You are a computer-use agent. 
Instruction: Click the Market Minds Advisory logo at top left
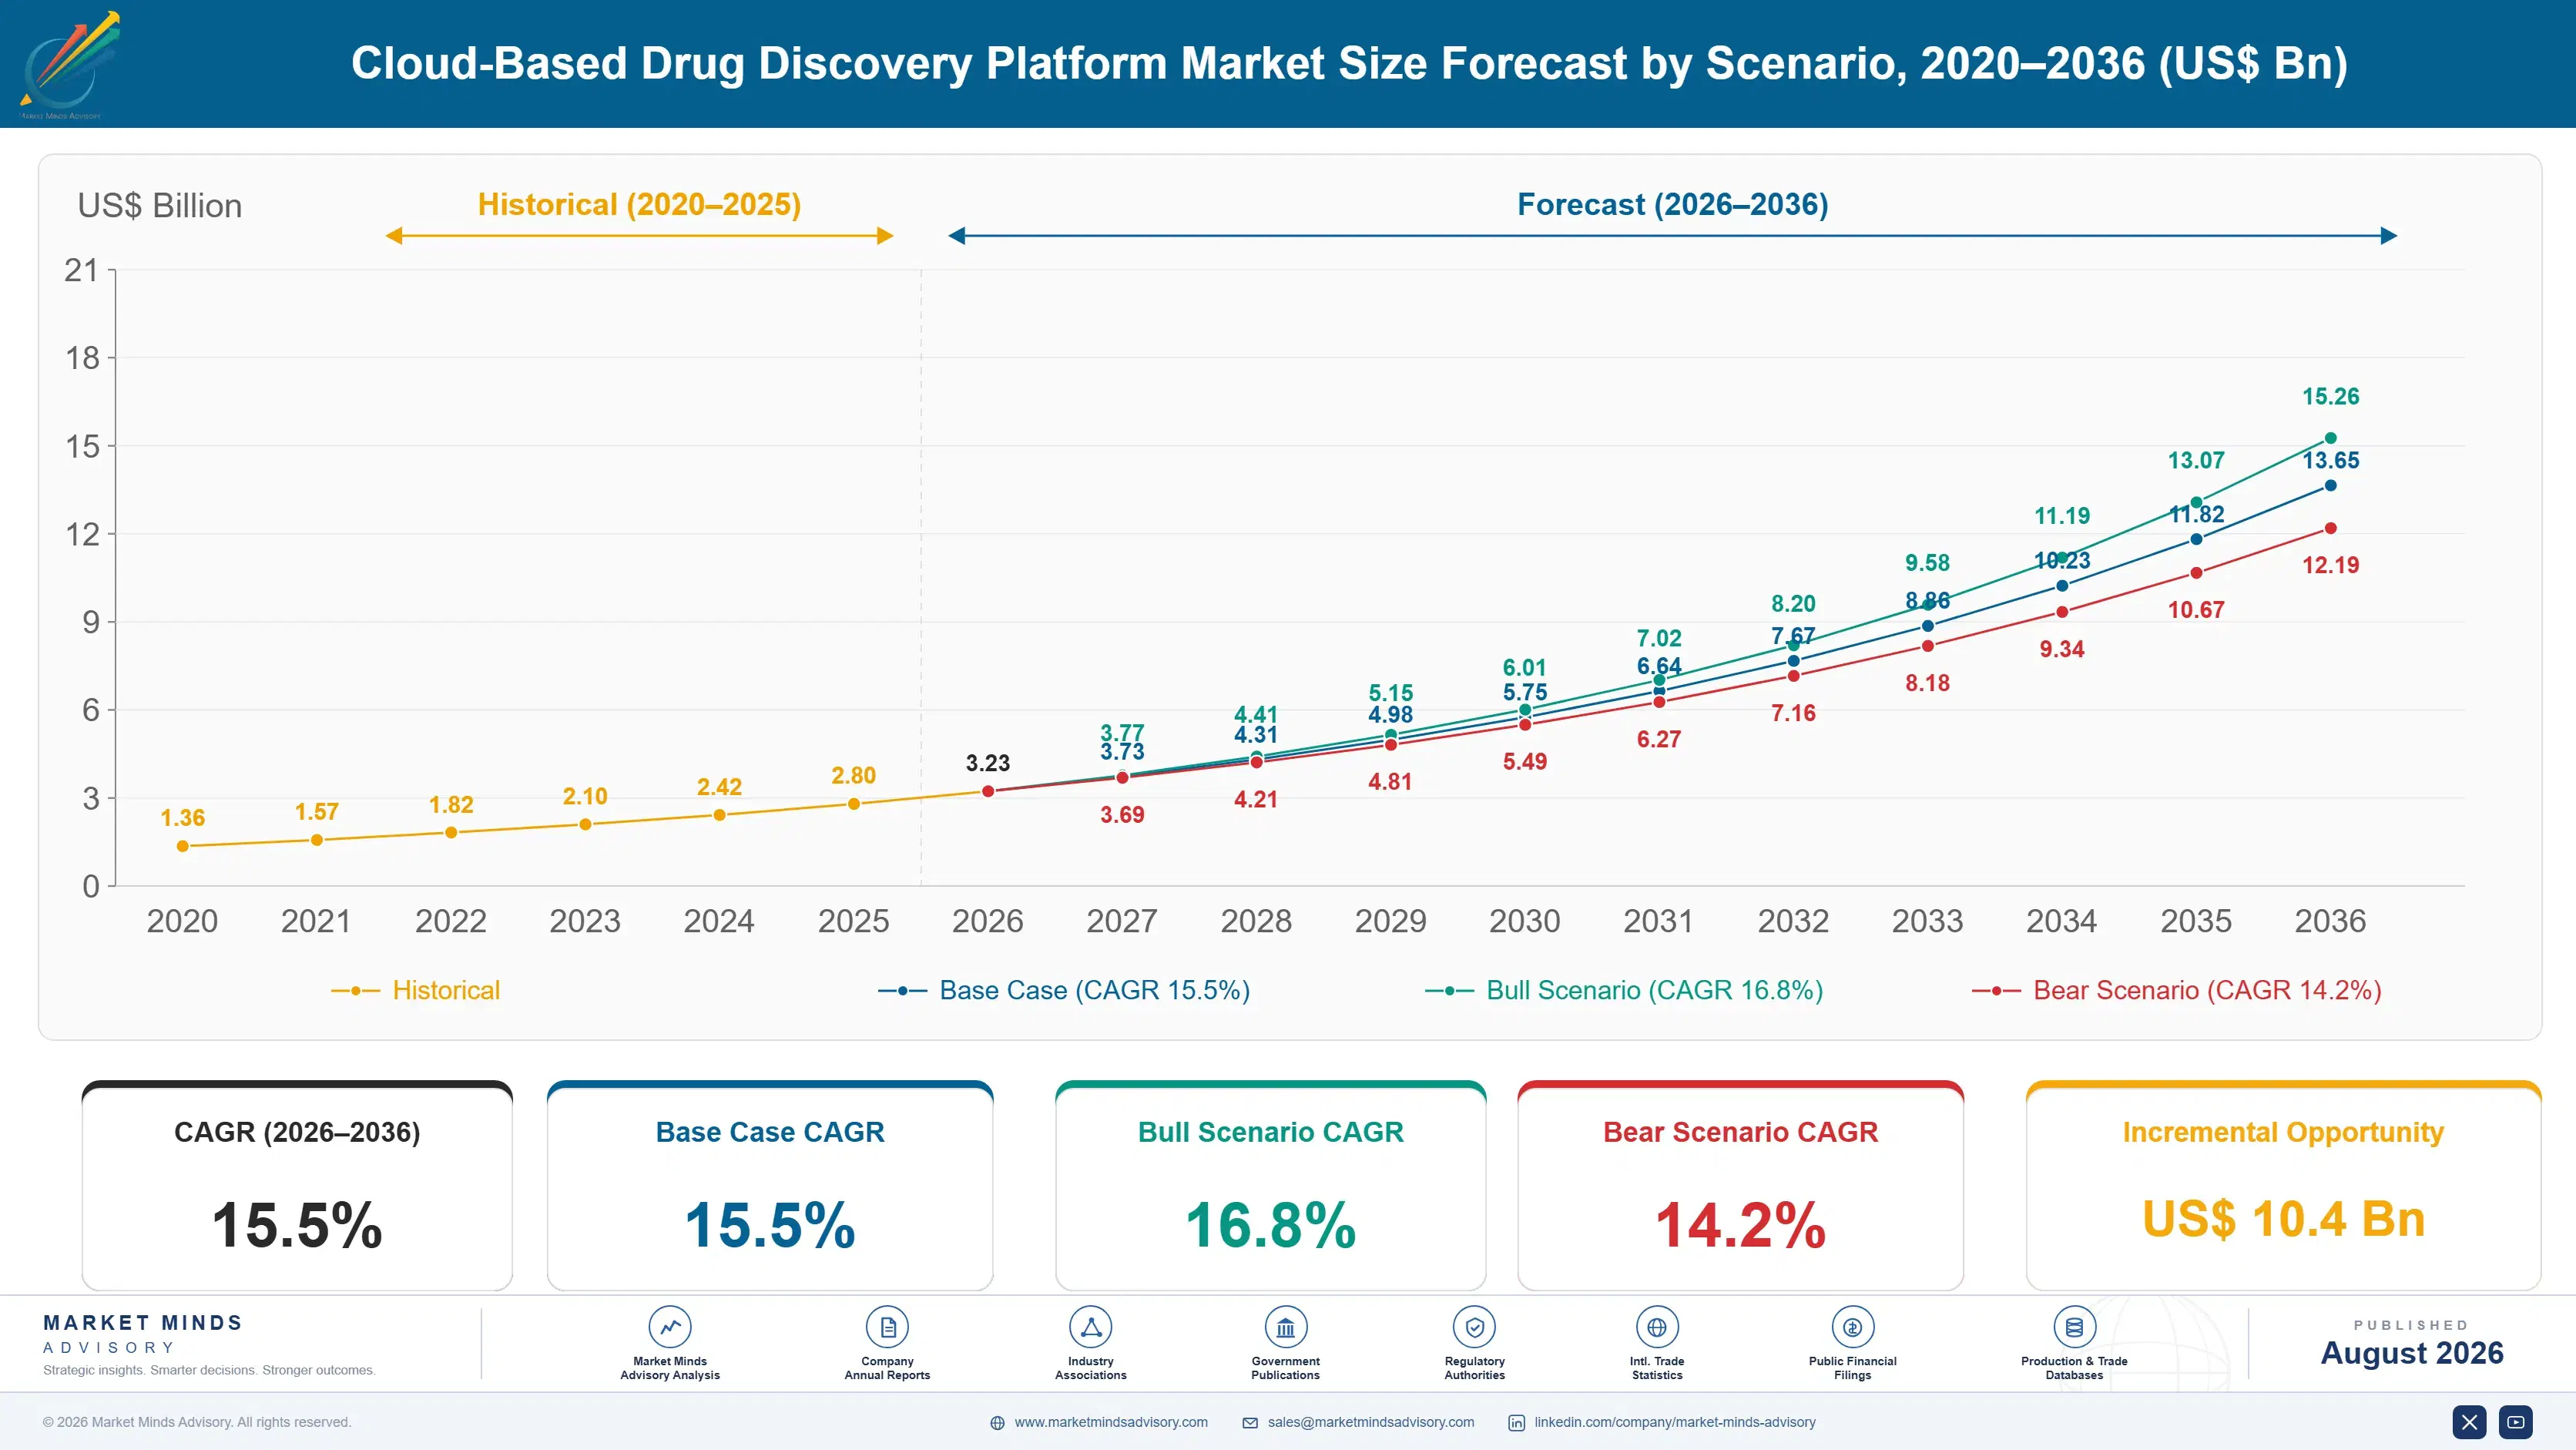pyautogui.click(x=70, y=65)
